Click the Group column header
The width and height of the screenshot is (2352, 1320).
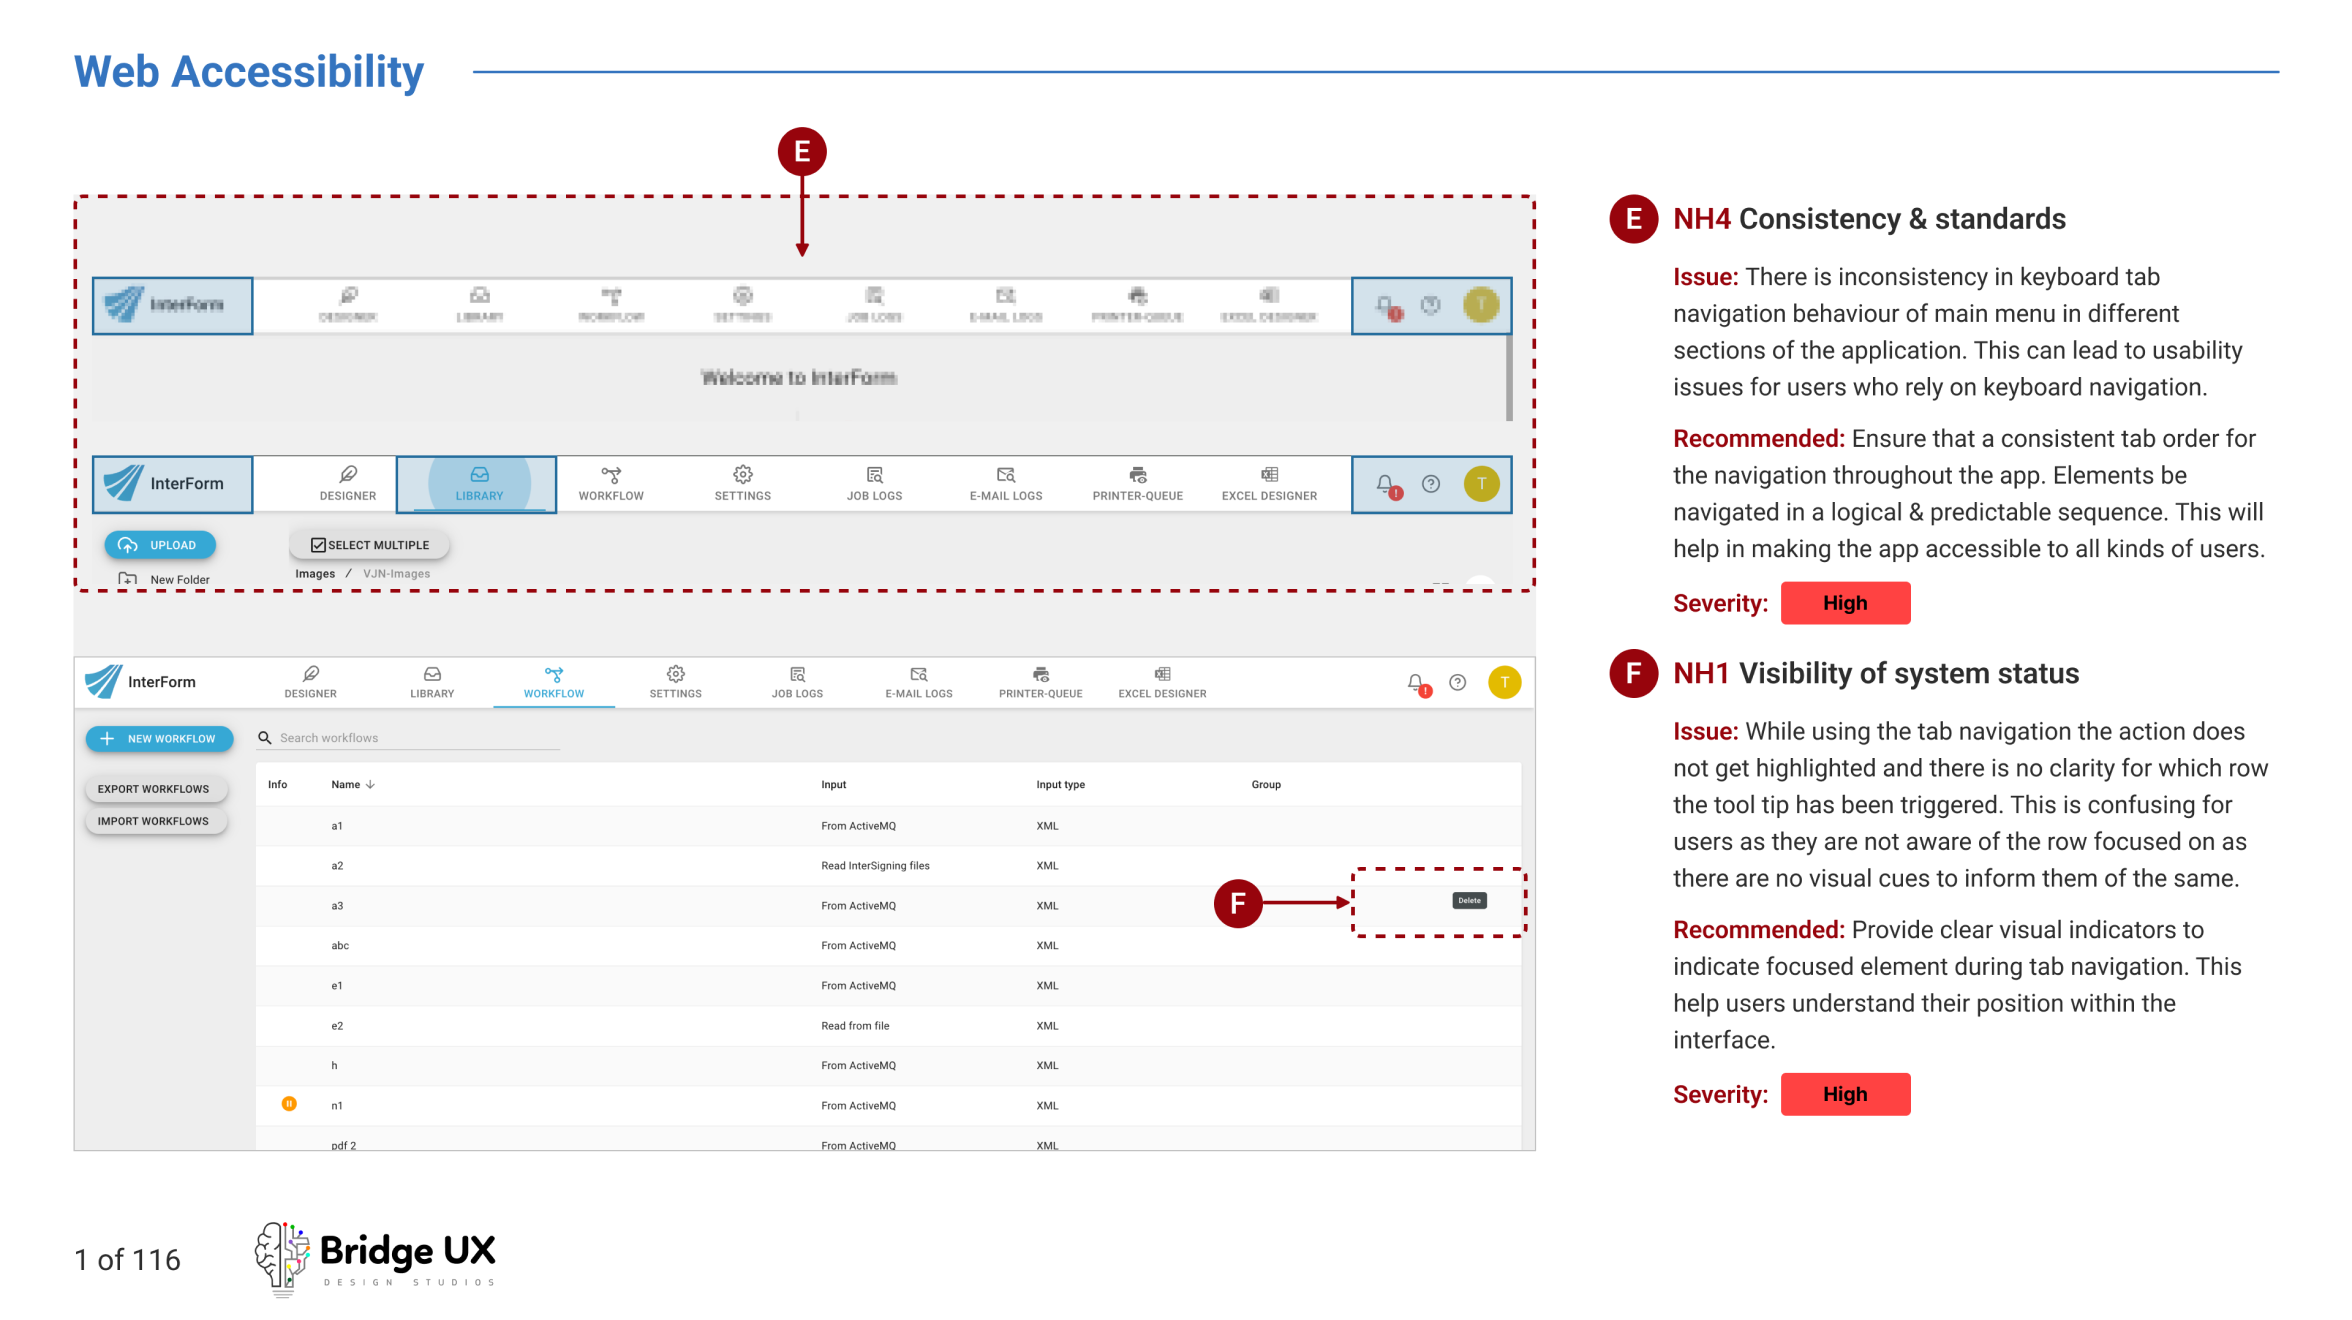(x=1266, y=785)
